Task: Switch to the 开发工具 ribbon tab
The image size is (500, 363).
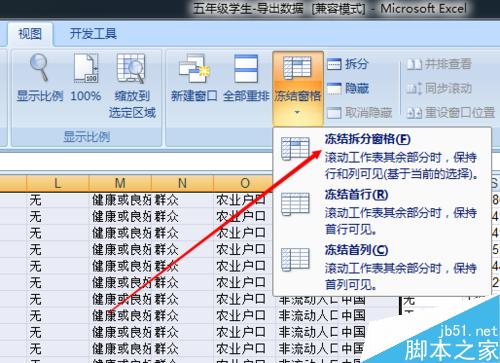Action: (x=93, y=34)
